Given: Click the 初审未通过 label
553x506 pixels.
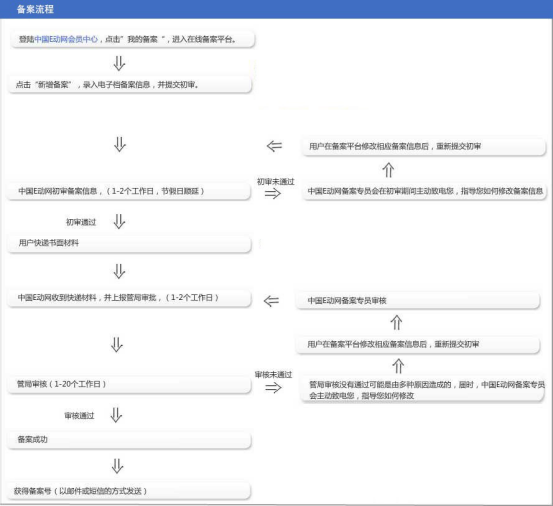Looking at the screenshot, I should pos(275,182).
